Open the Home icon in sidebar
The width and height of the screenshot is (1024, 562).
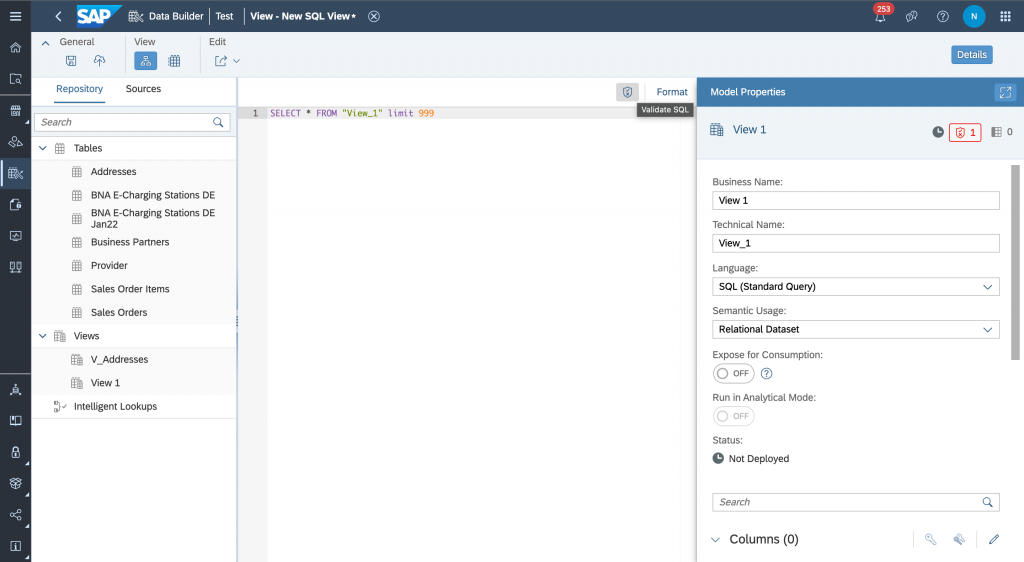point(16,48)
